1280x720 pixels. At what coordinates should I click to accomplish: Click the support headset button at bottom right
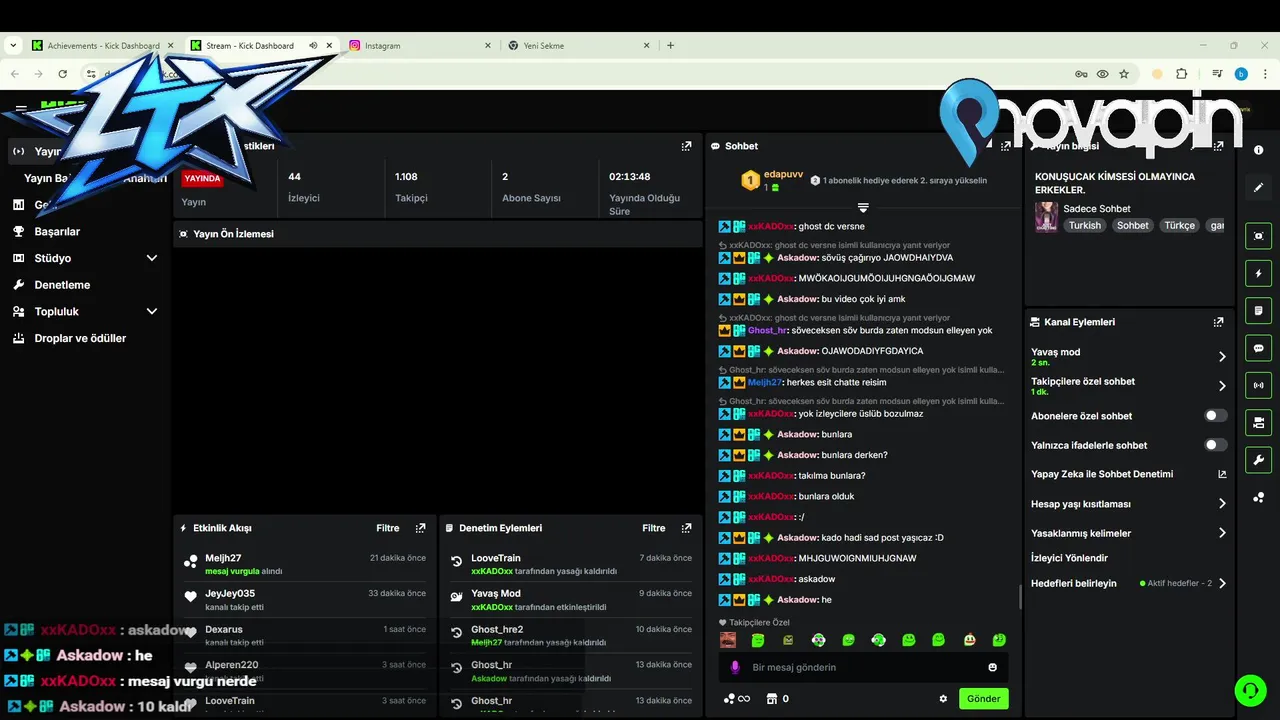[1249, 690]
